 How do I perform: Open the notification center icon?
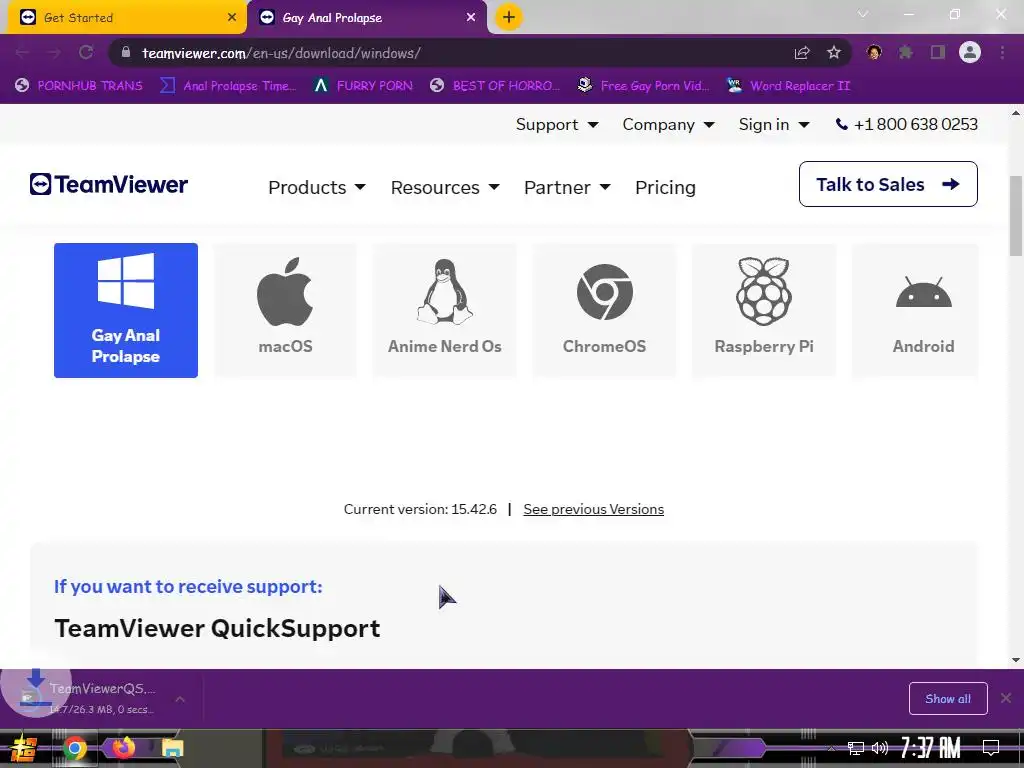pyautogui.click(x=991, y=748)
